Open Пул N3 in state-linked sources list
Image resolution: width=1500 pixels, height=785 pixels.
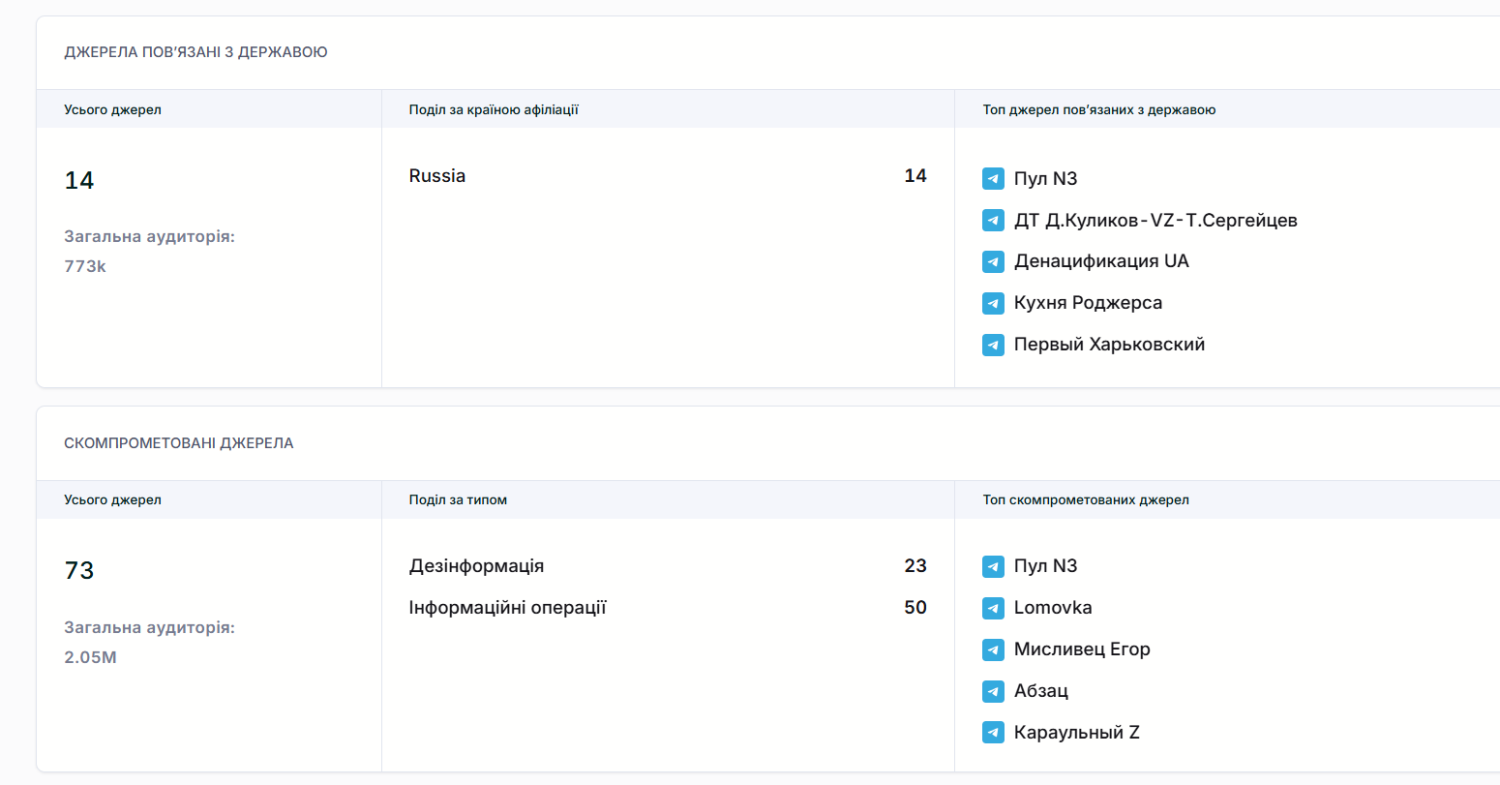[1045, 179]
